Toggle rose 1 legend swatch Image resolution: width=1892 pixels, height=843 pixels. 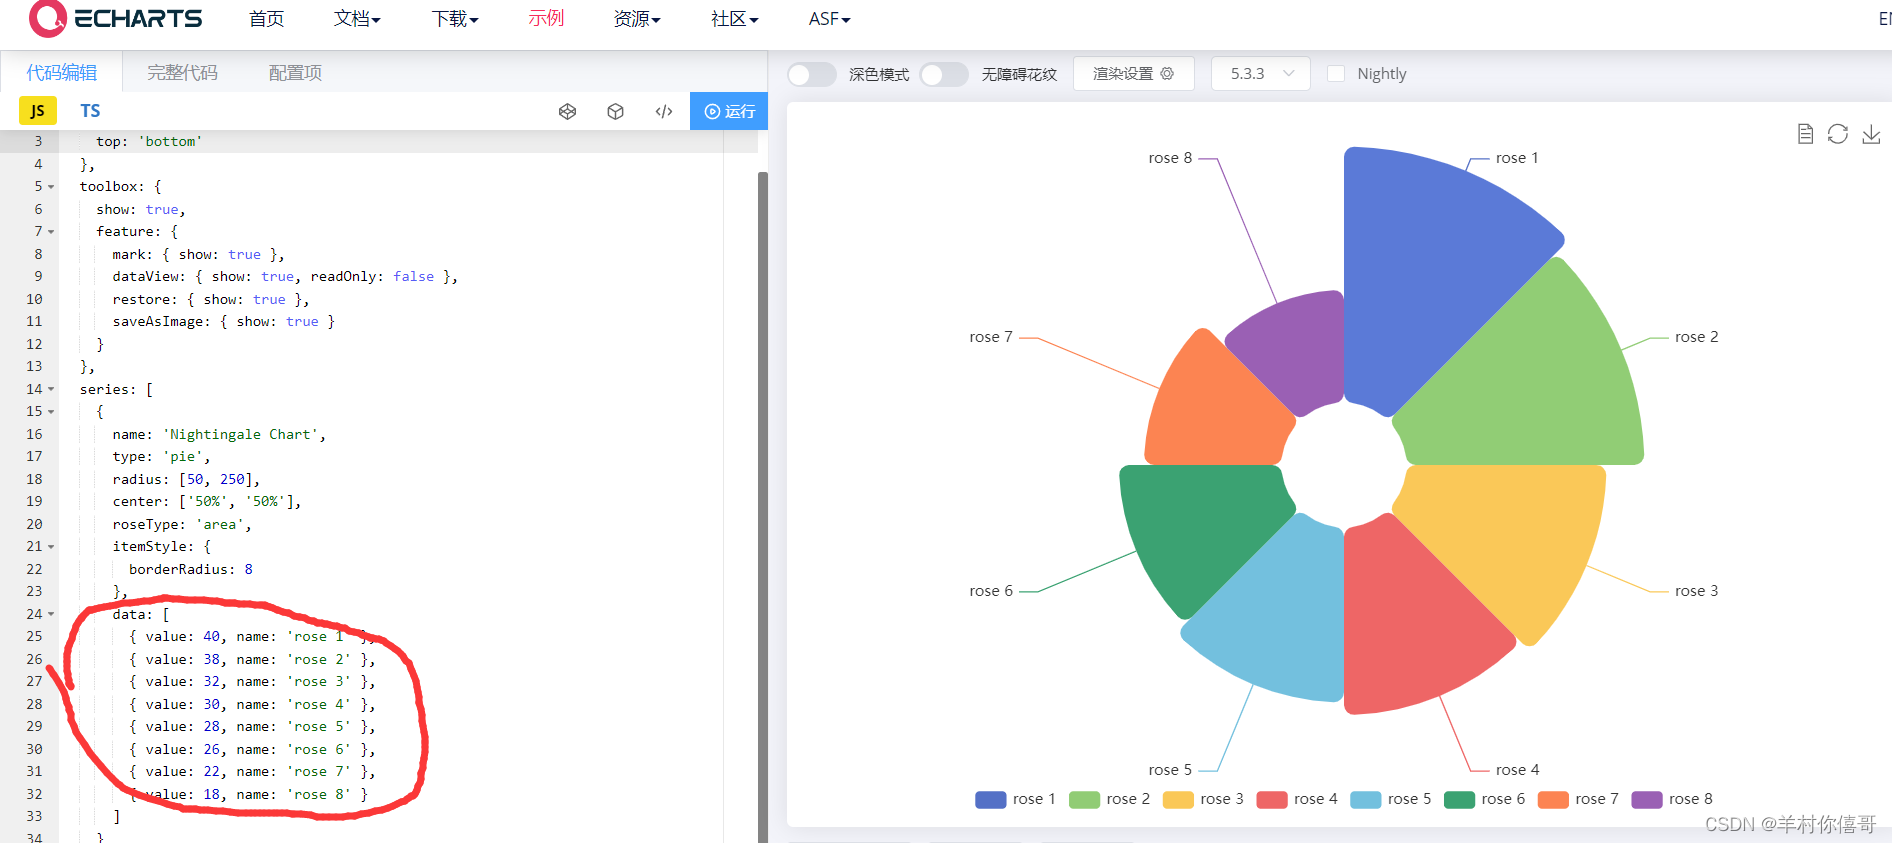990,799
